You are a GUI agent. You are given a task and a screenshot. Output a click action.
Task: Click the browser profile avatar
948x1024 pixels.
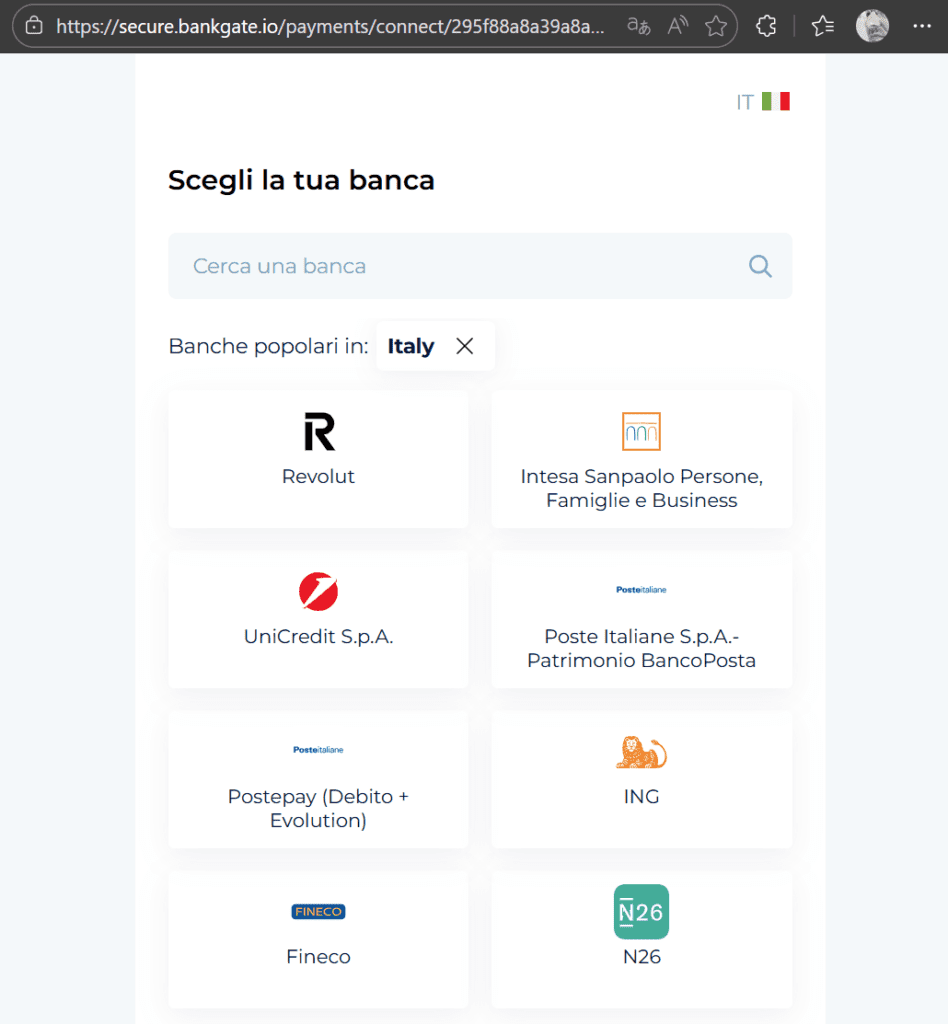[x=872, y=26]
